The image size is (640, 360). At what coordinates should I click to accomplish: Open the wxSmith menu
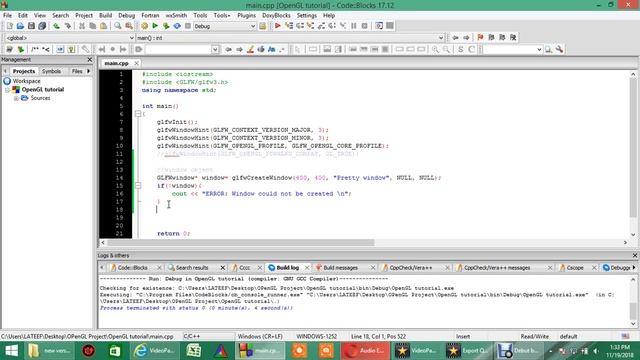[176, 15]
